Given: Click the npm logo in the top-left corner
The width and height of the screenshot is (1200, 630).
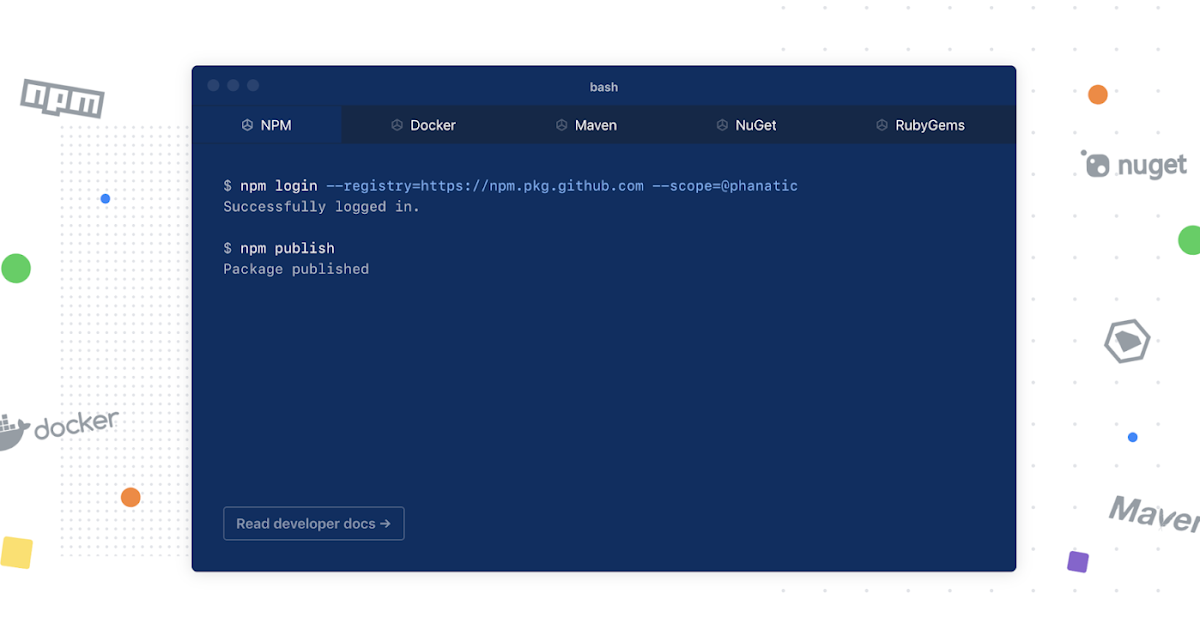Looking at the screenshot, I should 62,97.
